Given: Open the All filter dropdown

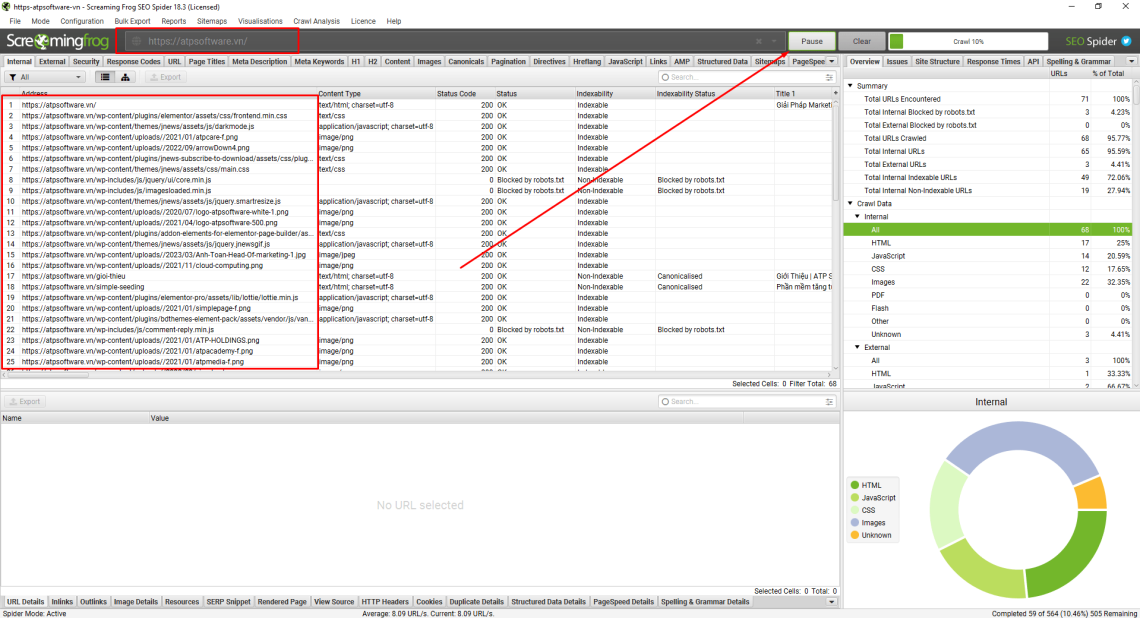Looking at the screenshot, I should tap(79, 77).
